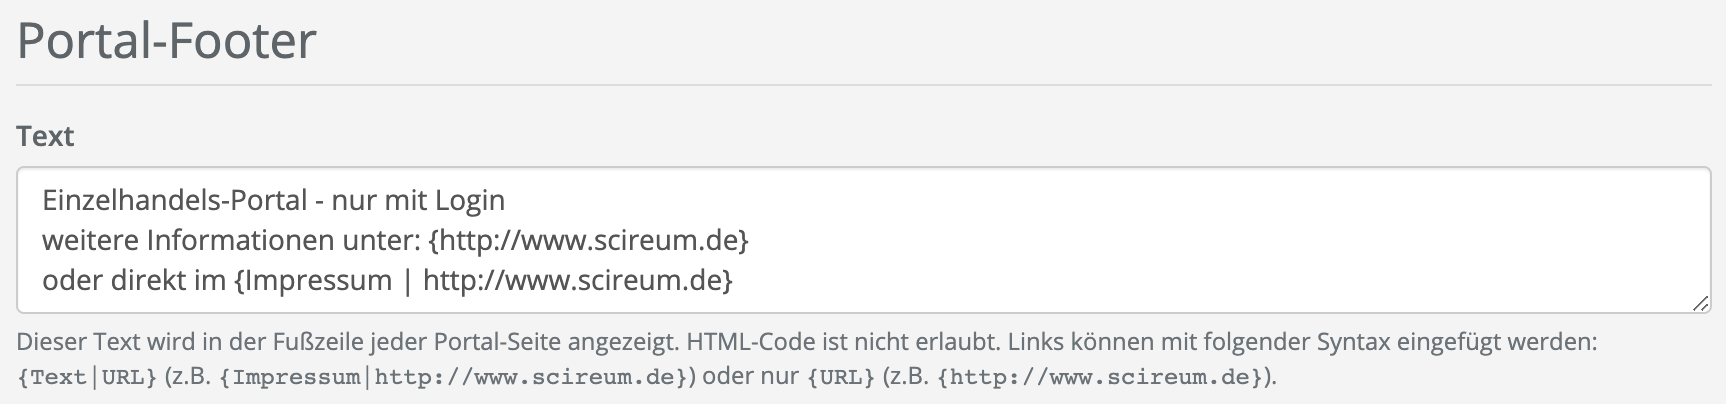The width and height of the screenshot is (1726, 404).
Task: Grab the text area resize handle
Action: (1700, 304)
